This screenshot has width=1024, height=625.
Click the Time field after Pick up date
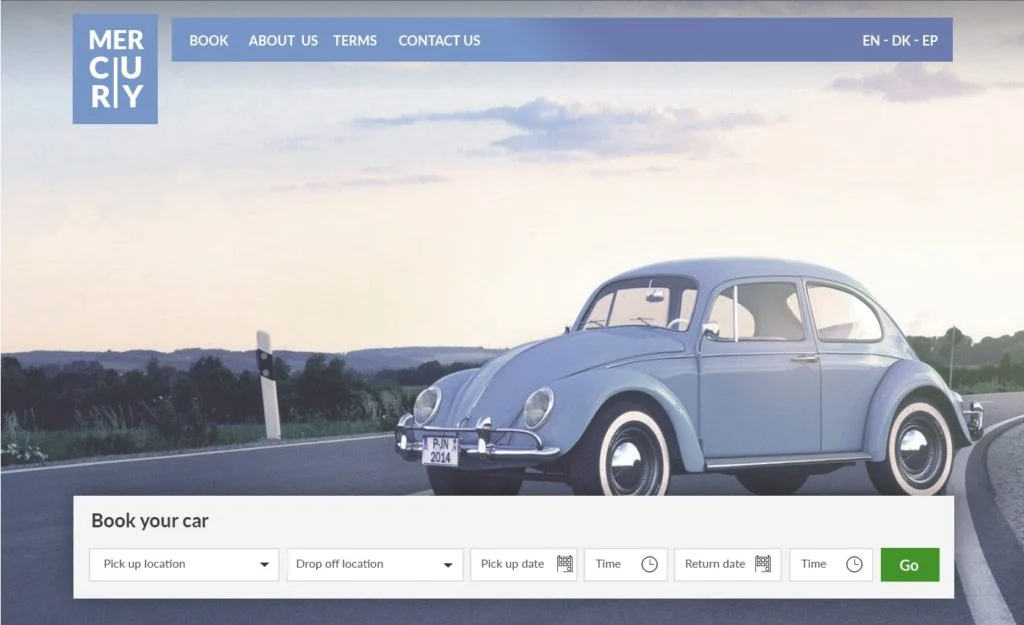tap(626, 564)
